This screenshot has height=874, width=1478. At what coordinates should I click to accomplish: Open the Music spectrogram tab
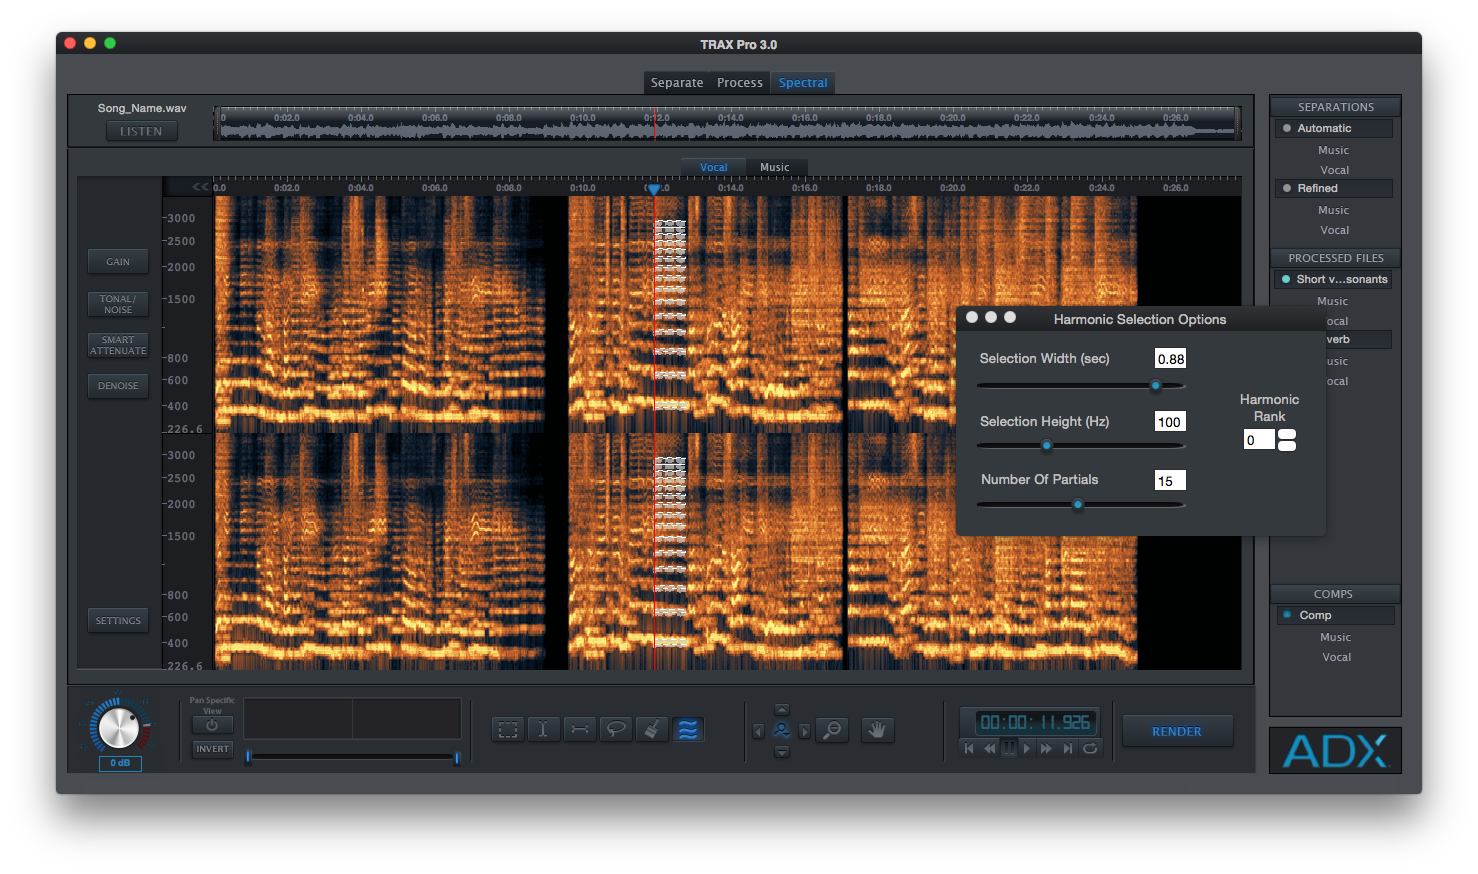point(774,167)
